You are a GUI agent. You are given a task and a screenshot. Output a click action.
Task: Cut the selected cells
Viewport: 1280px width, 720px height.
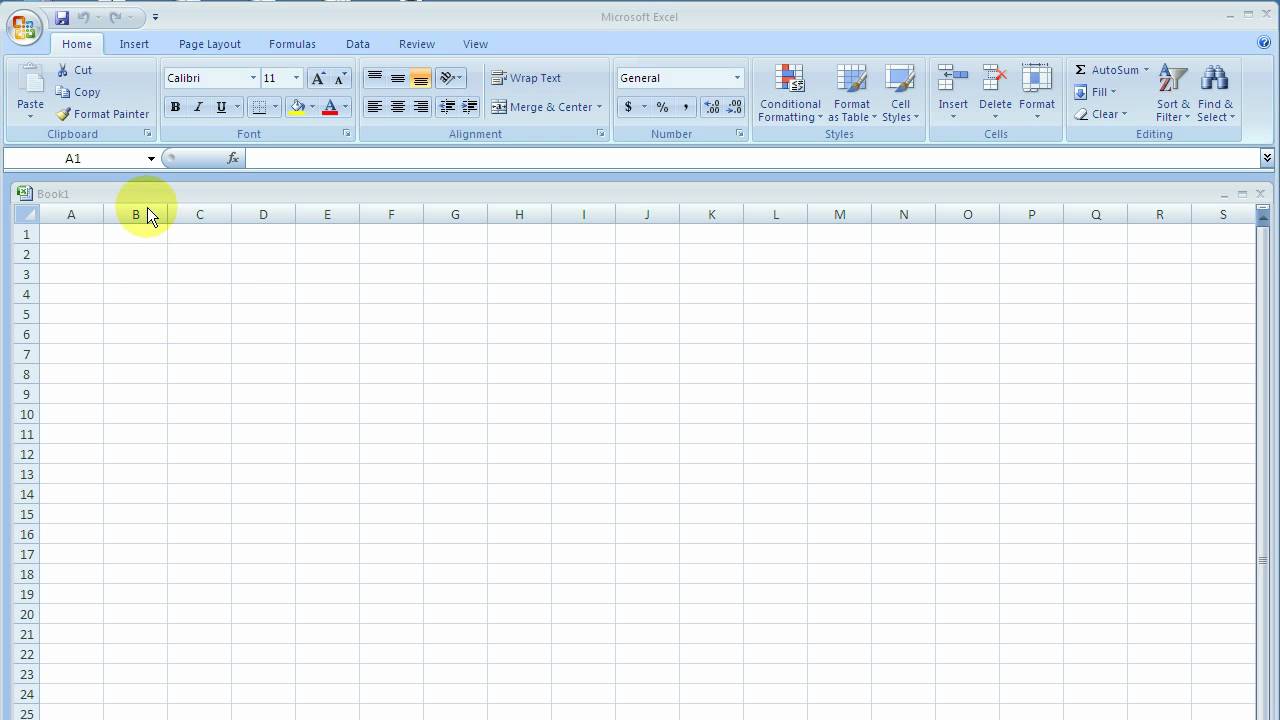pos(73,70)
